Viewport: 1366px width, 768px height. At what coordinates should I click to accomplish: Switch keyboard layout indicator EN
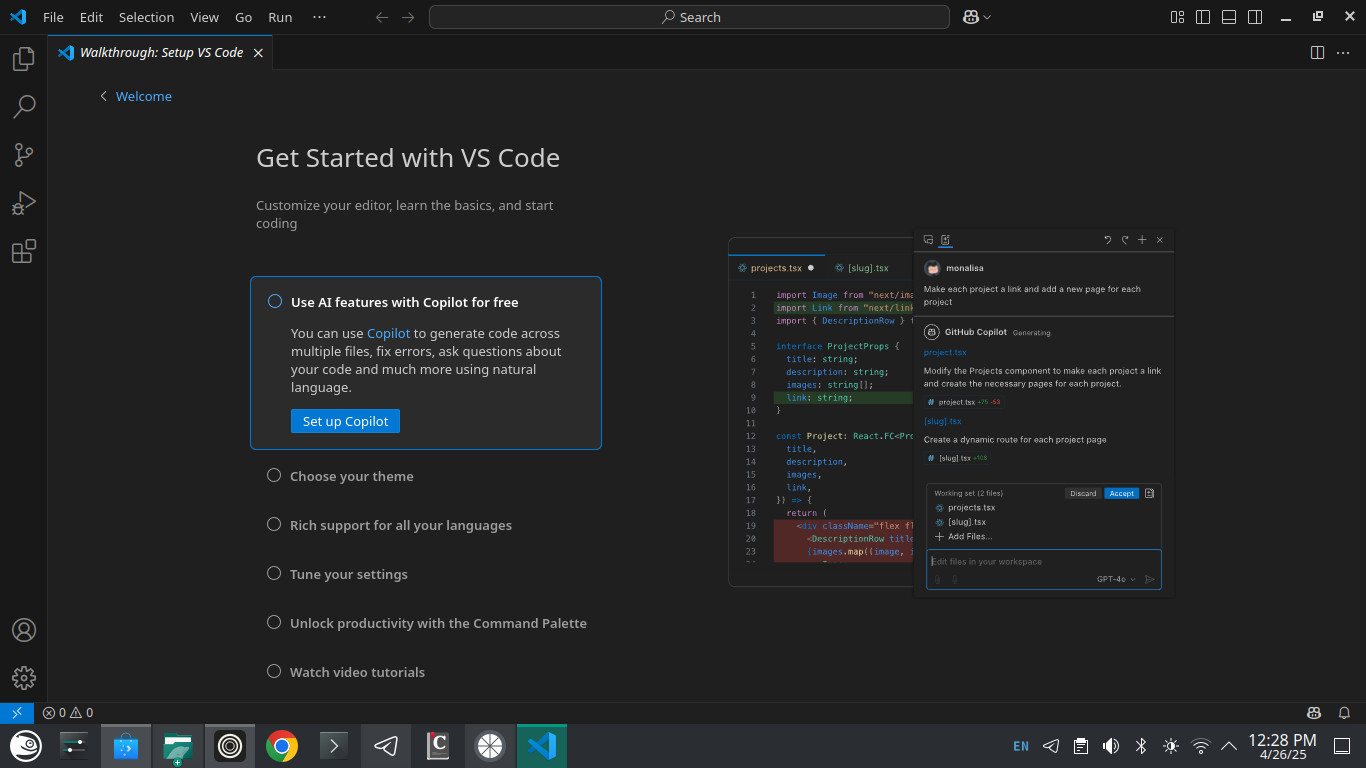click(1021, 746)
